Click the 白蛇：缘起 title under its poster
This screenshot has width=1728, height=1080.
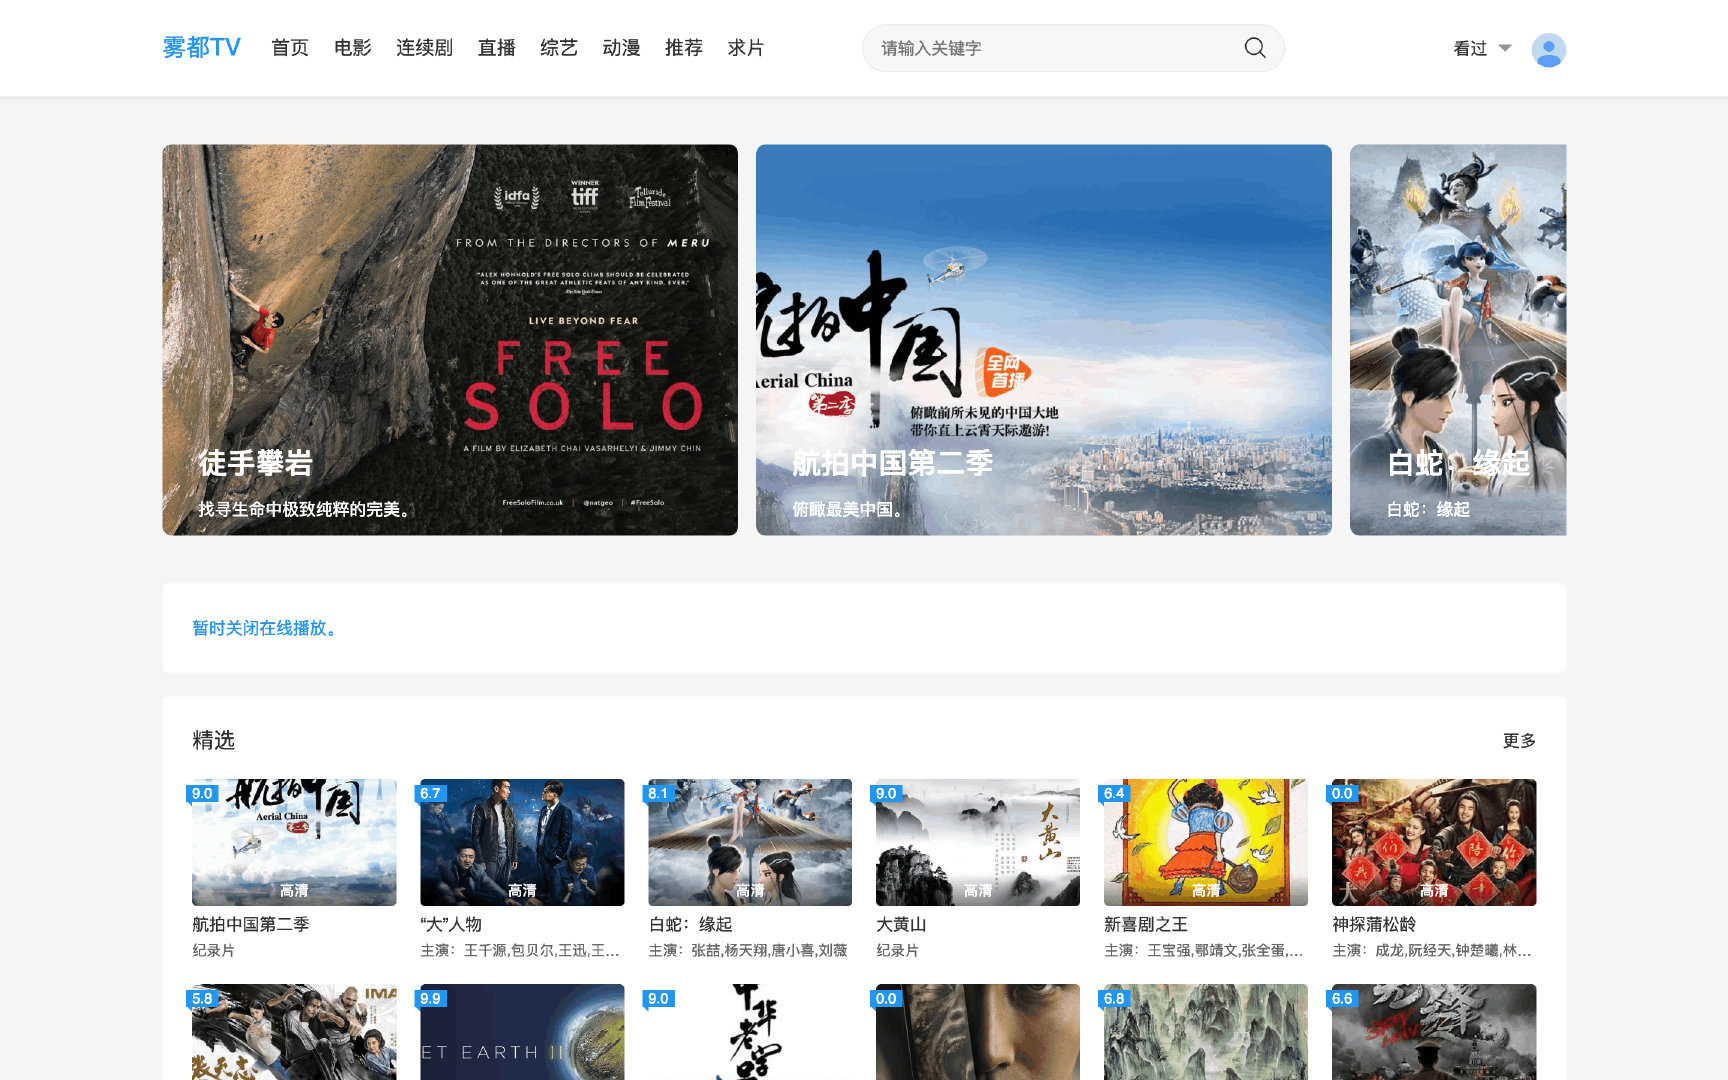[x=691, y=925]
